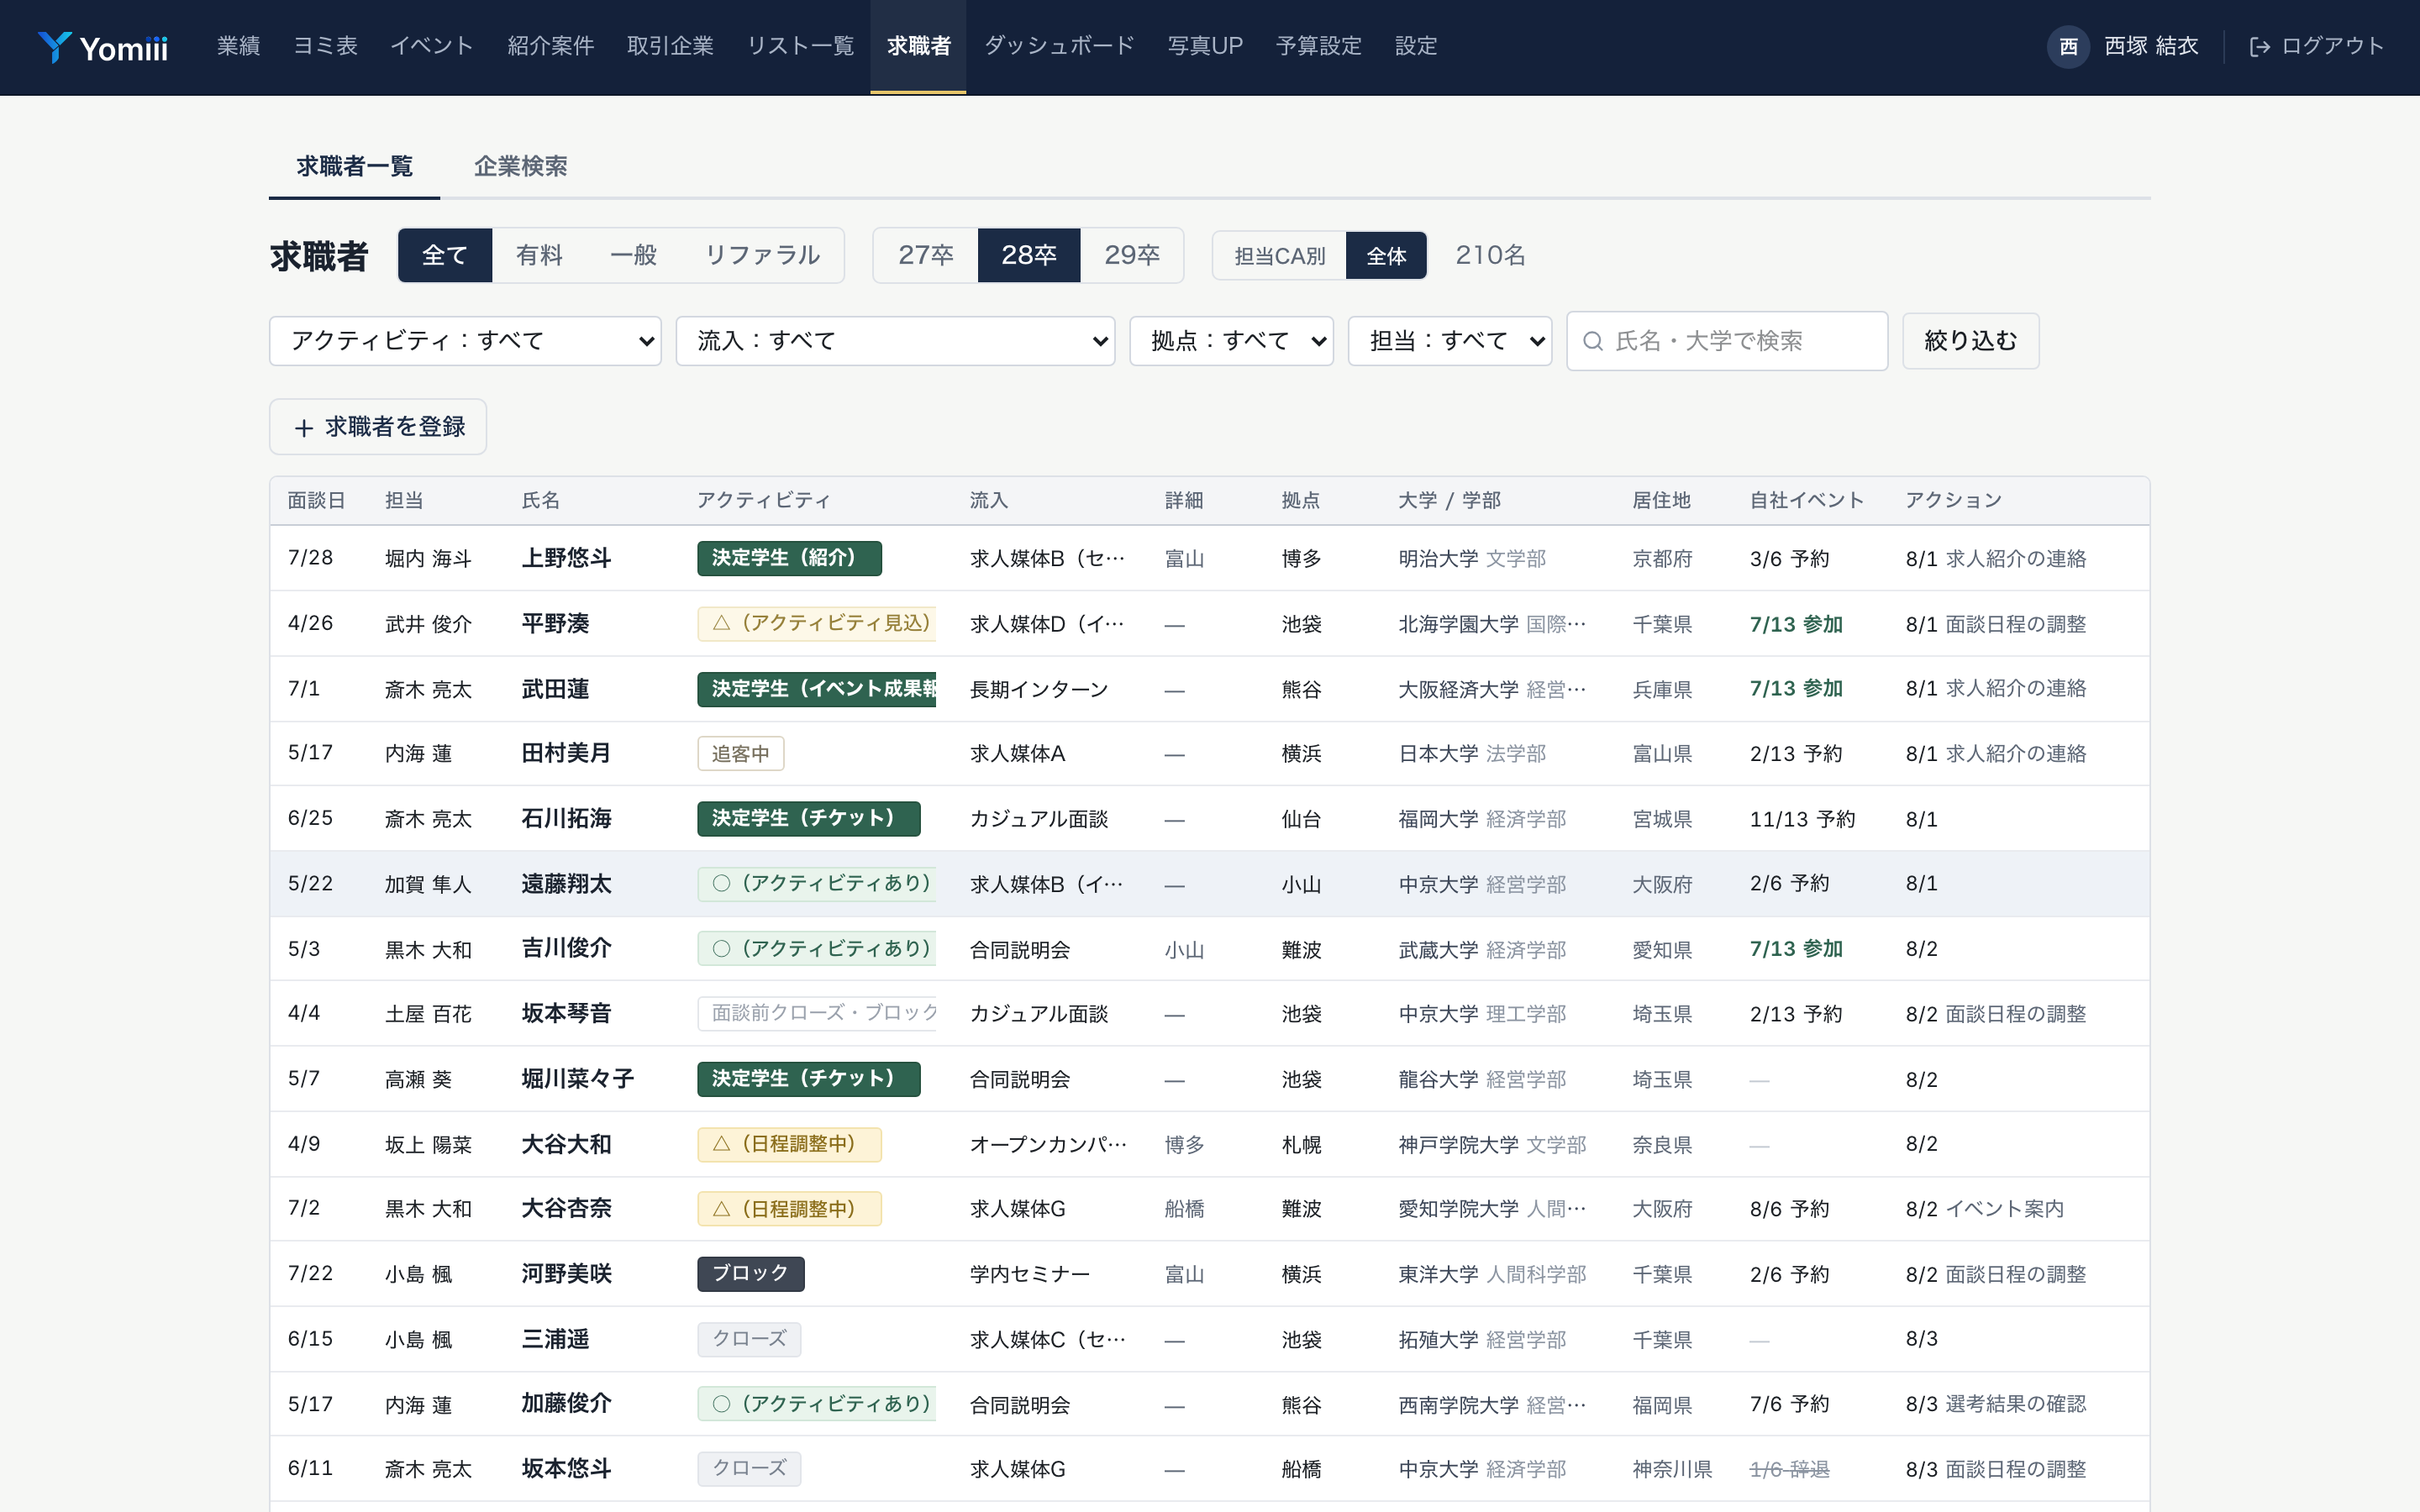
Task: Click 坂本悠斗's struck-through 1/6 辞退 event
Action: [x=1789, y=1469]
